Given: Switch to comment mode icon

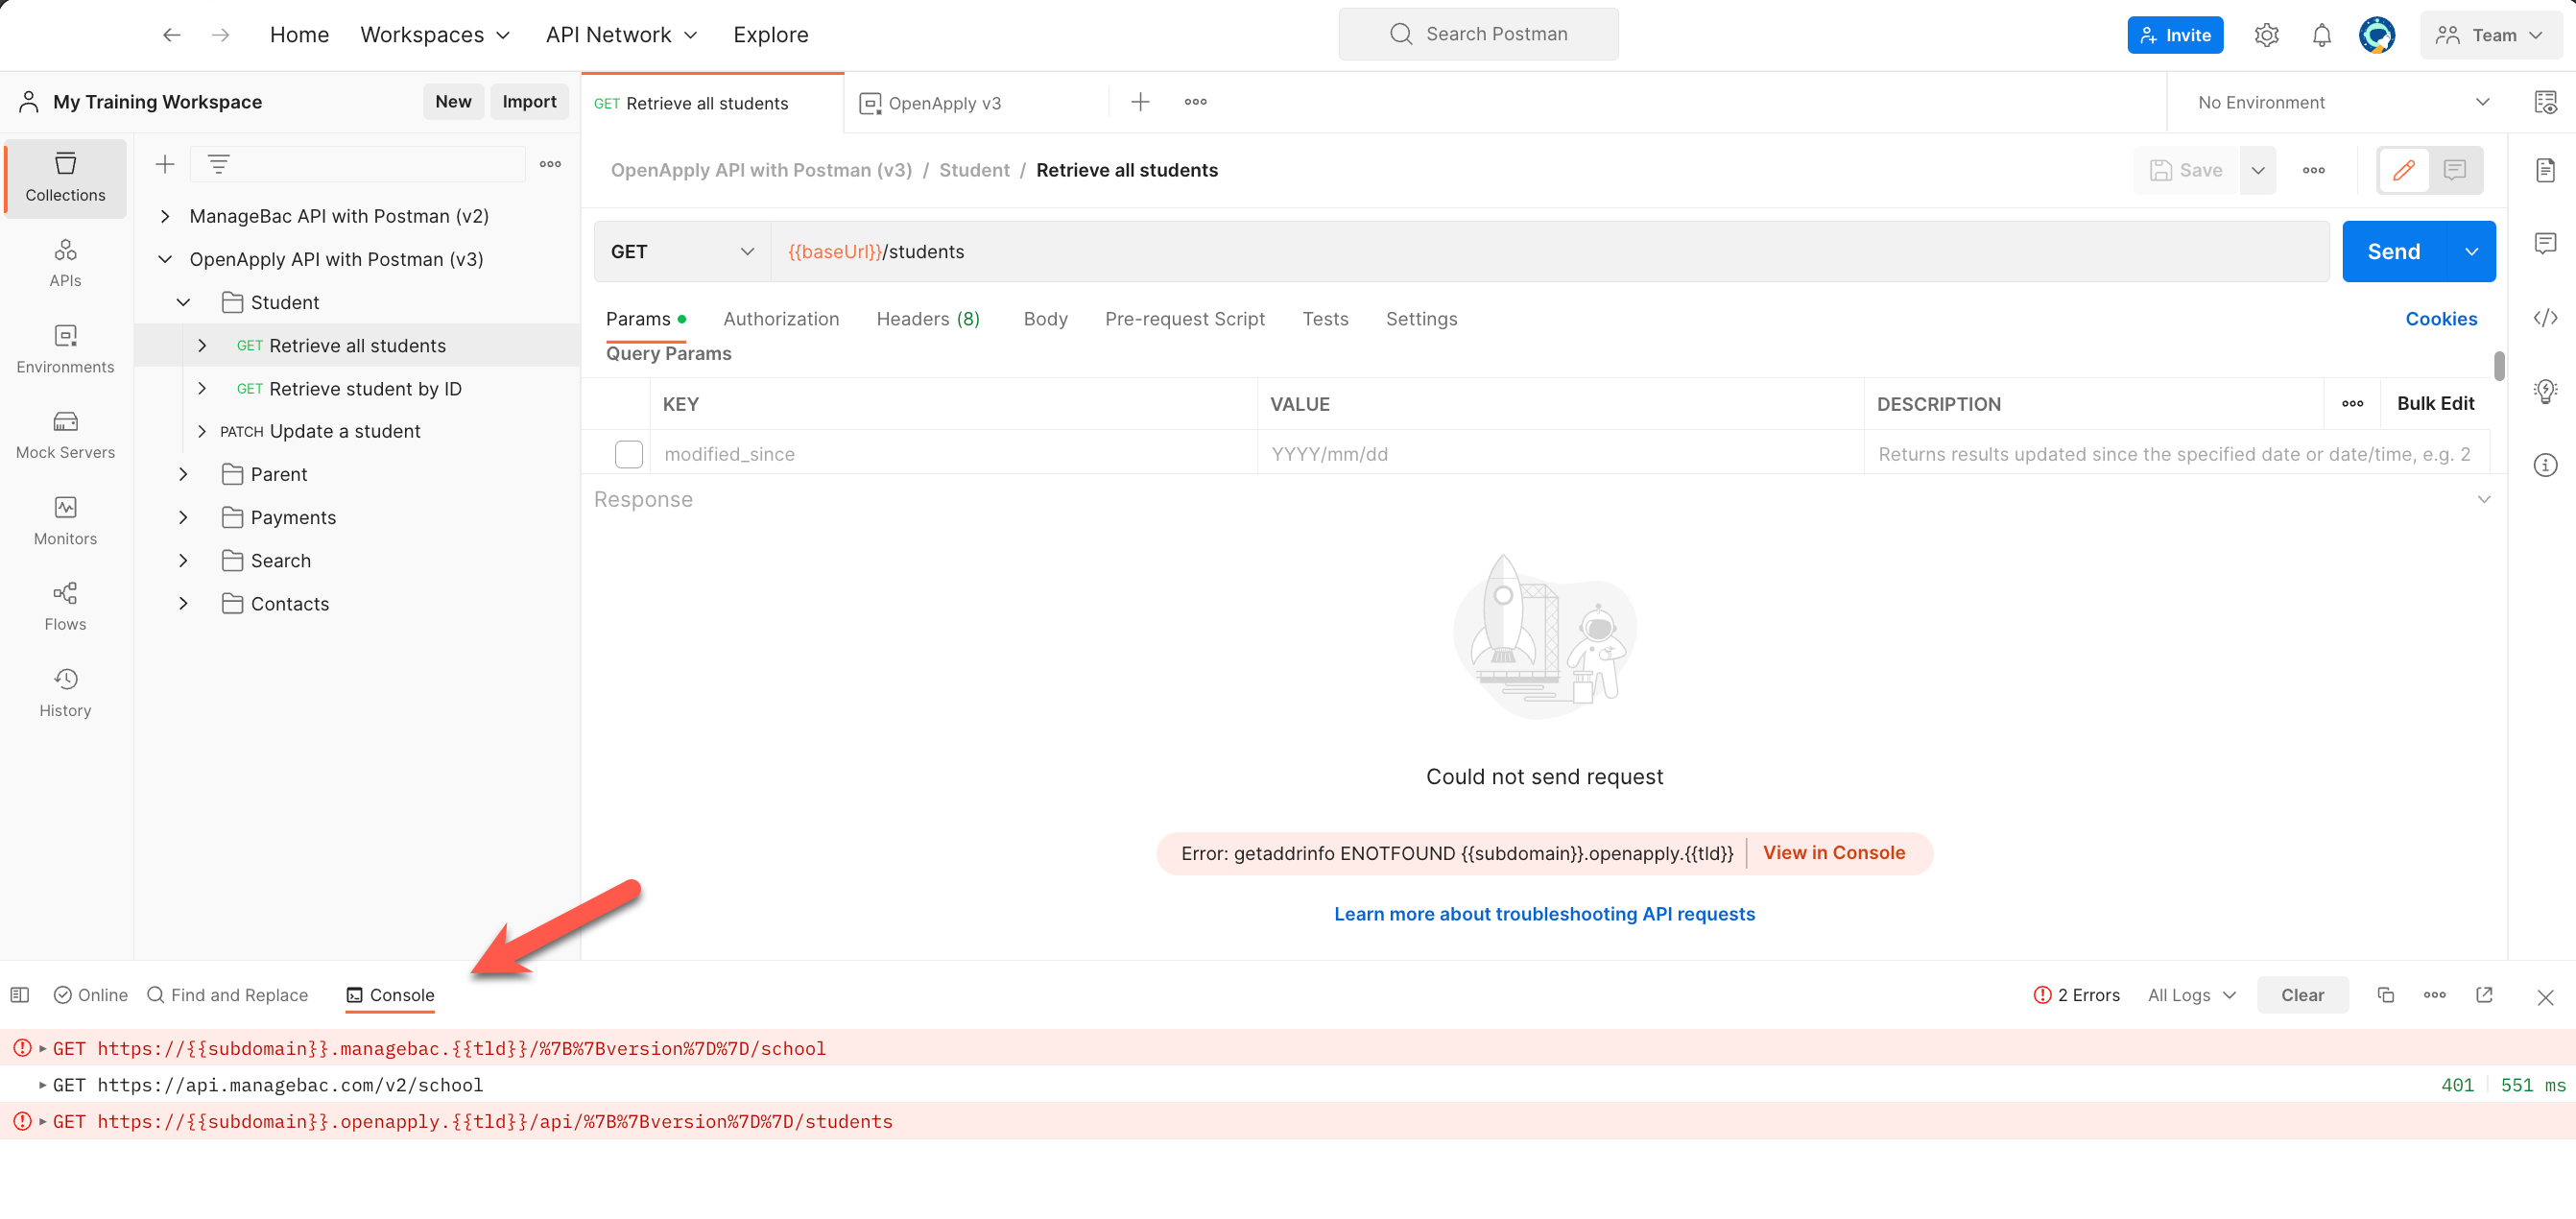Looking at the screenshot, I should (2454, 170).
